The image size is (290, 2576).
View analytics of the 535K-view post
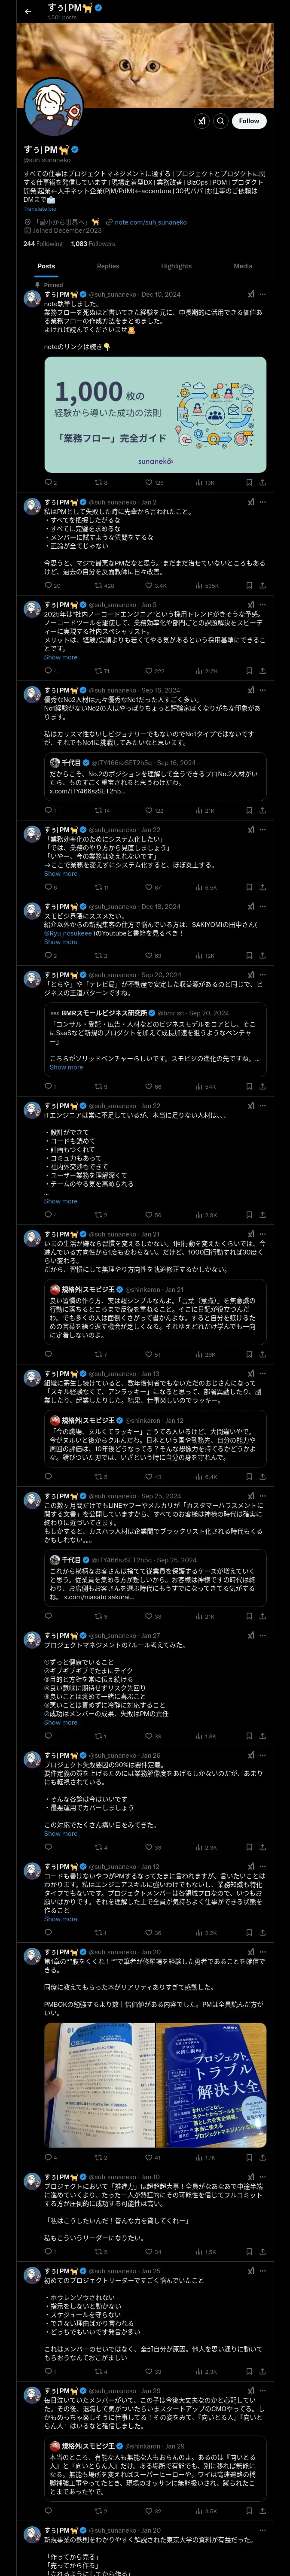[206, 586]
